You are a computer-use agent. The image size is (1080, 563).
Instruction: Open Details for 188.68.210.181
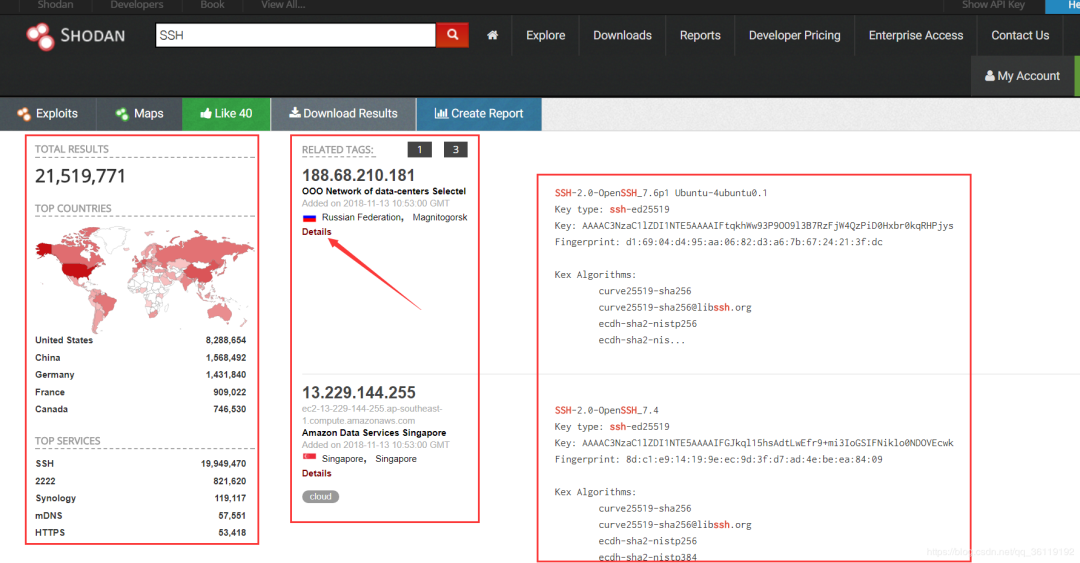[316, 232]
